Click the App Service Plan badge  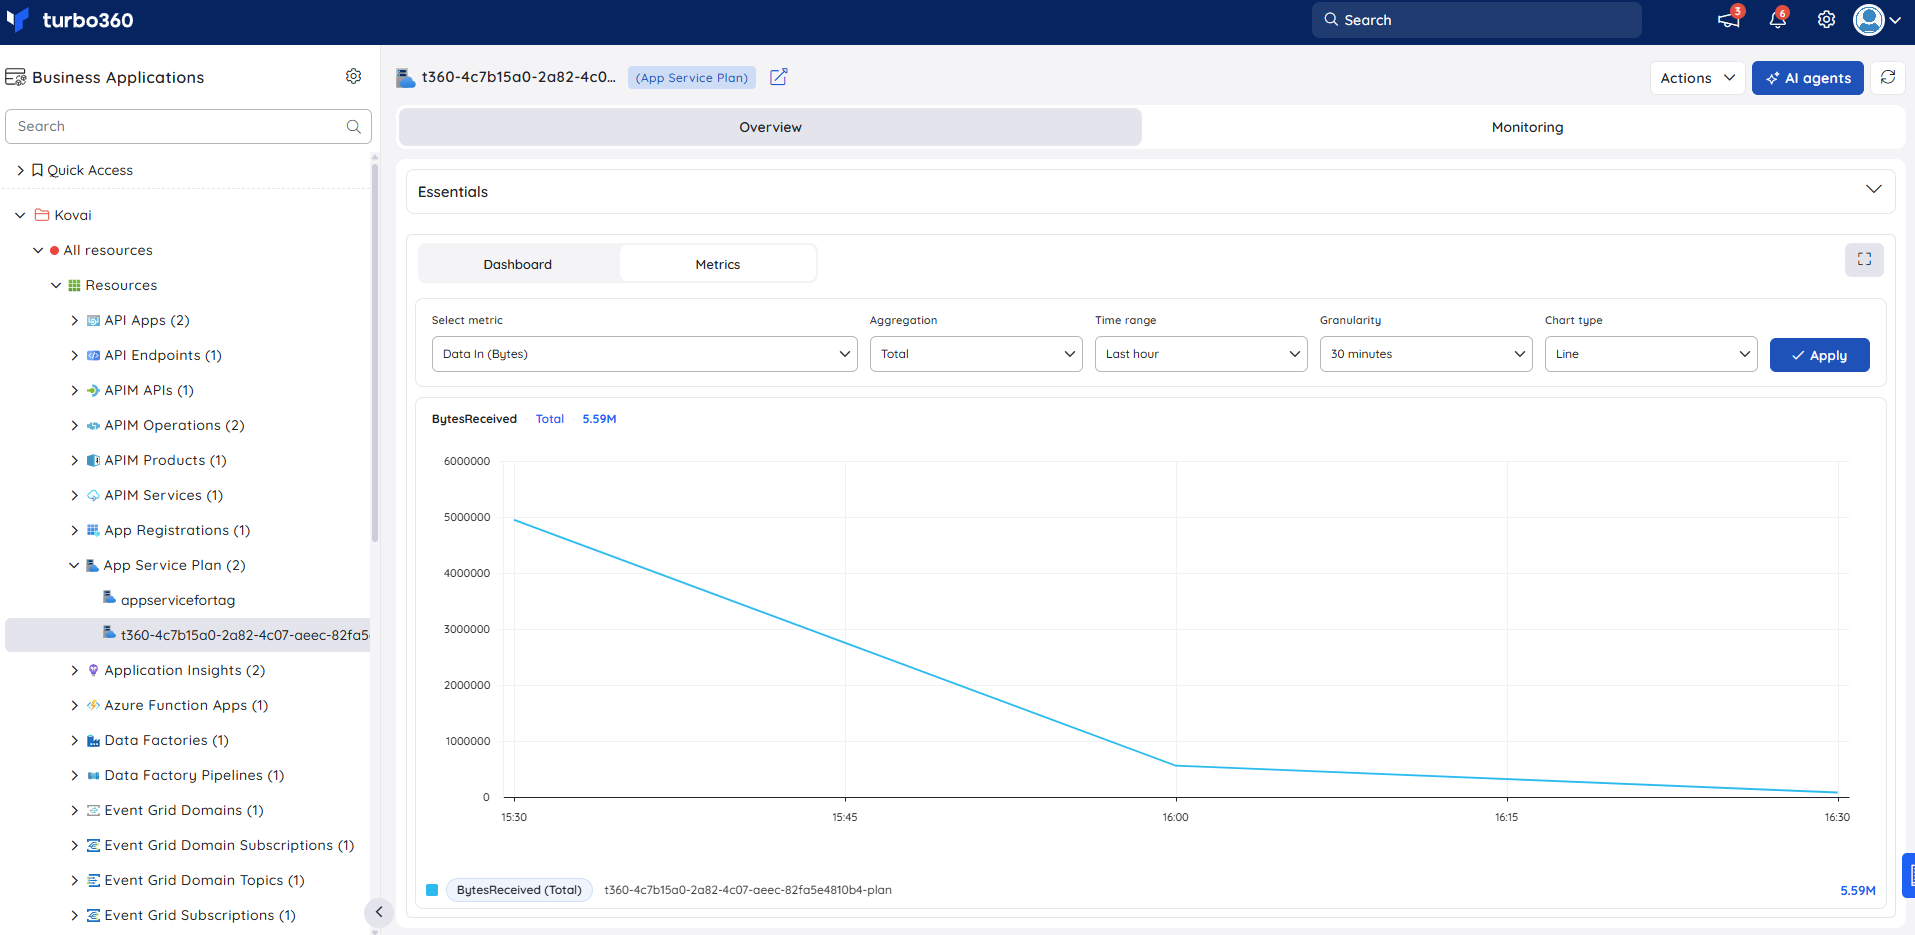point(691,78)
